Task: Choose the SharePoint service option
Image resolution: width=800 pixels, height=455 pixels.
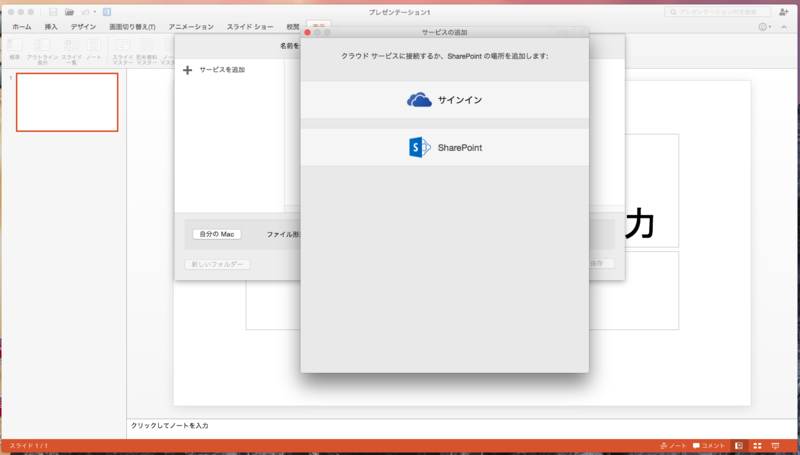Action: (x=444, y=147)
